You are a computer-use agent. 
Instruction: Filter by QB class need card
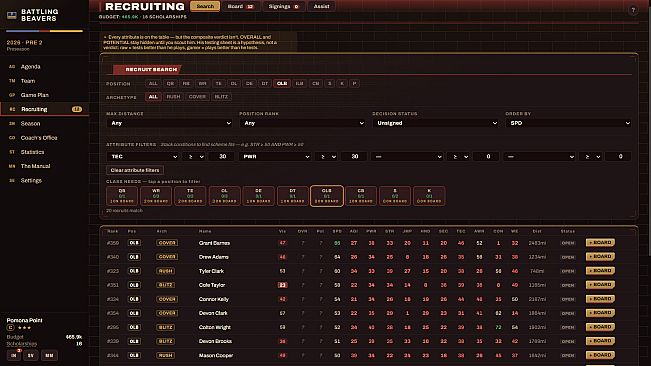pyautogui.click(x=122, y=196)
